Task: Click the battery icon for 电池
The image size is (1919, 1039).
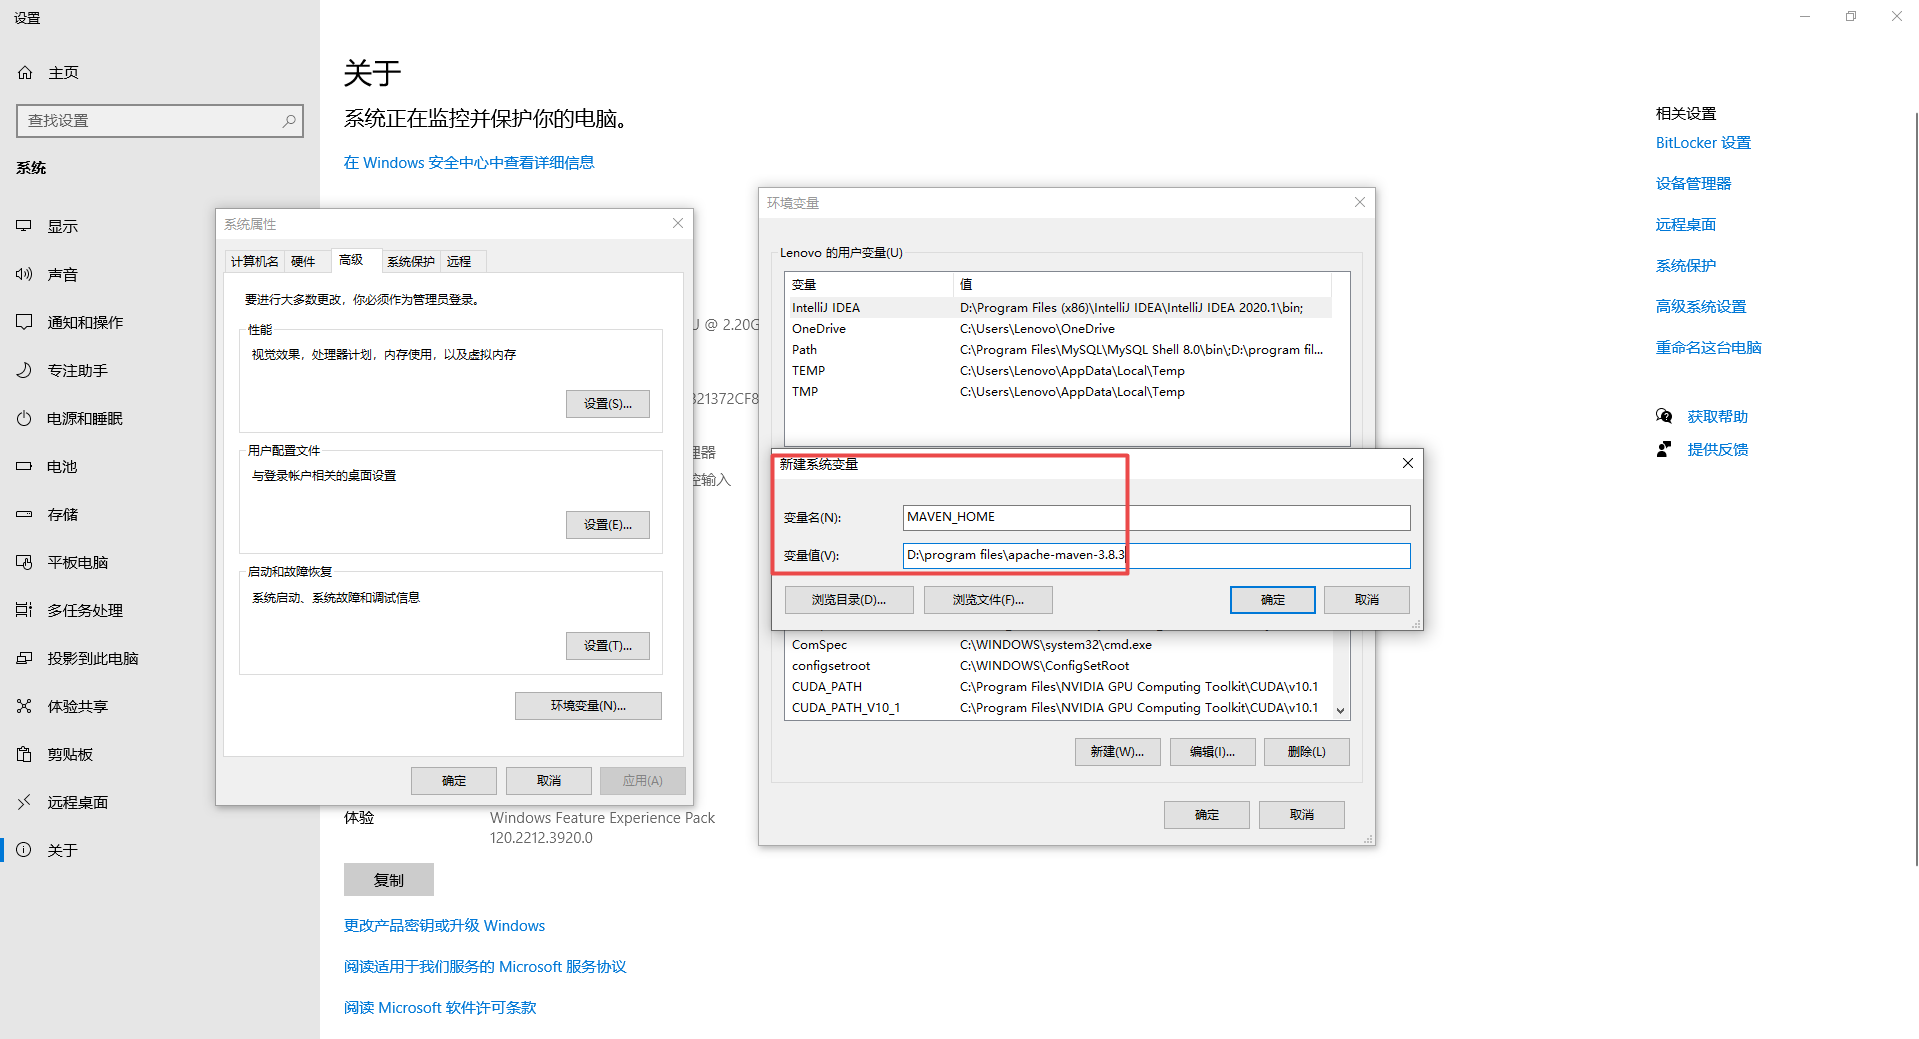Action: pos(24,466)
